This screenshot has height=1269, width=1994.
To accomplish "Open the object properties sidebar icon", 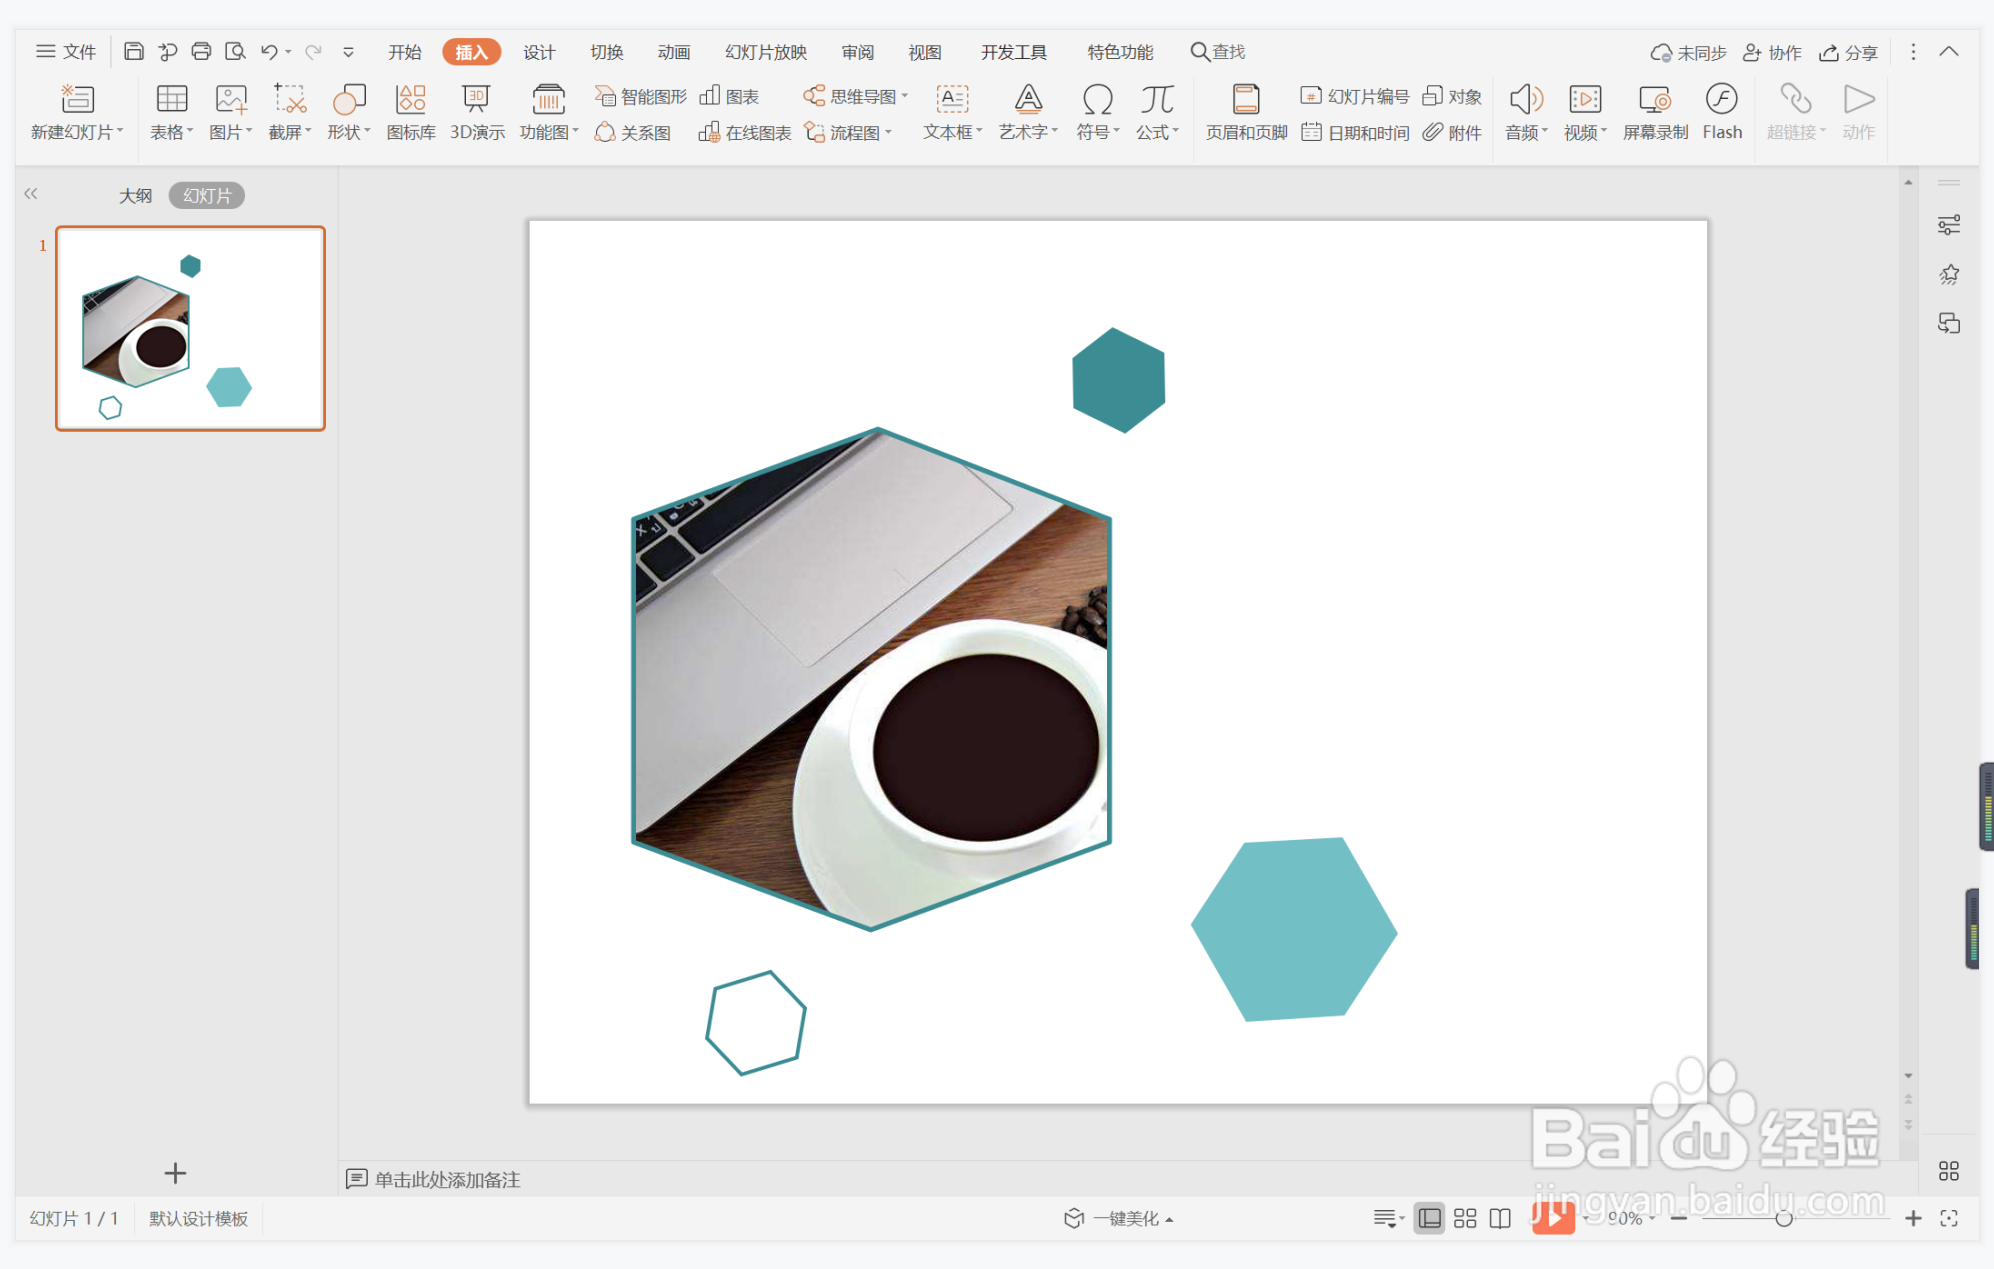I will click(x=1949, y=225).
